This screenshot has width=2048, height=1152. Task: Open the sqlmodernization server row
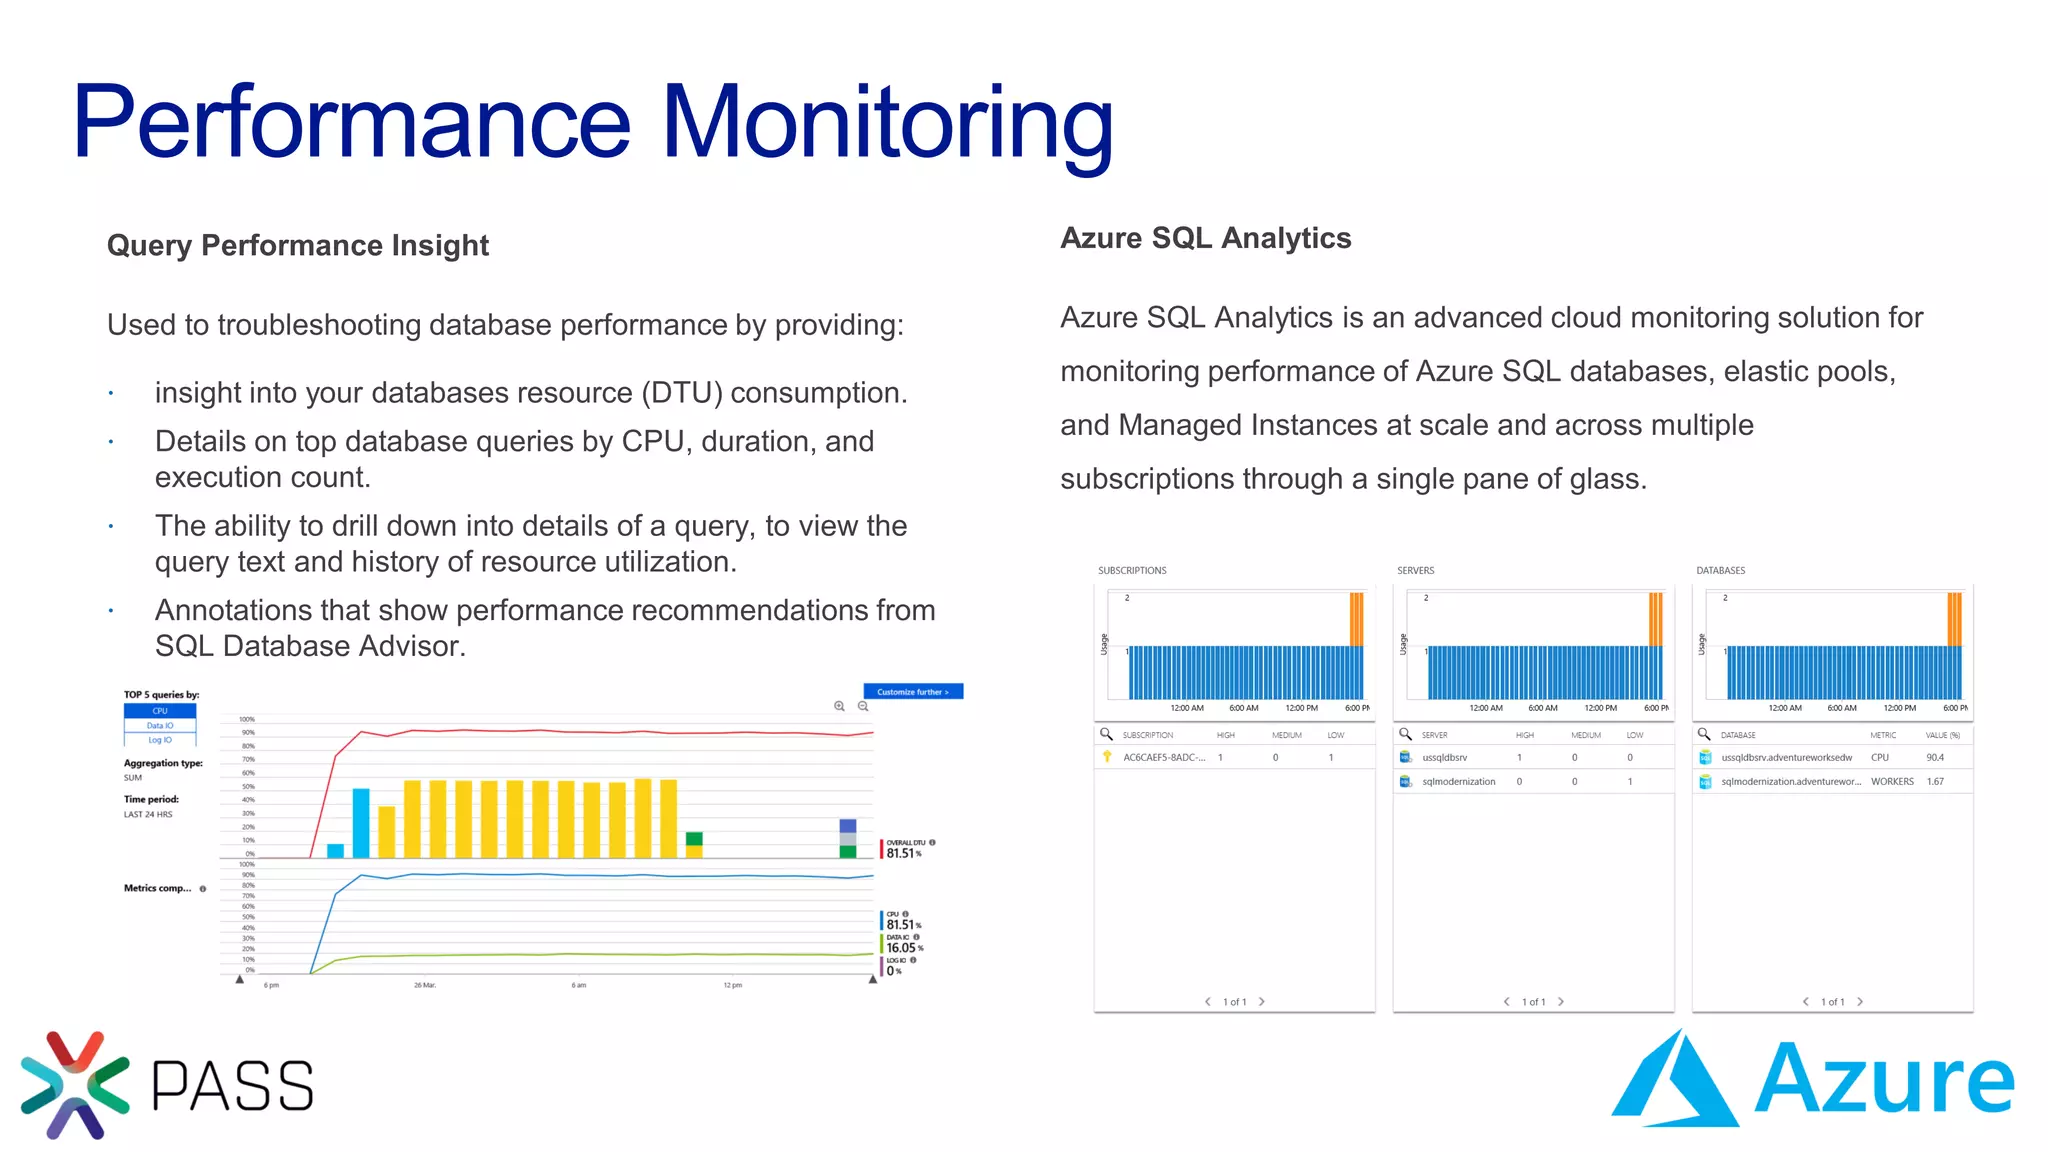[1534, 782]
